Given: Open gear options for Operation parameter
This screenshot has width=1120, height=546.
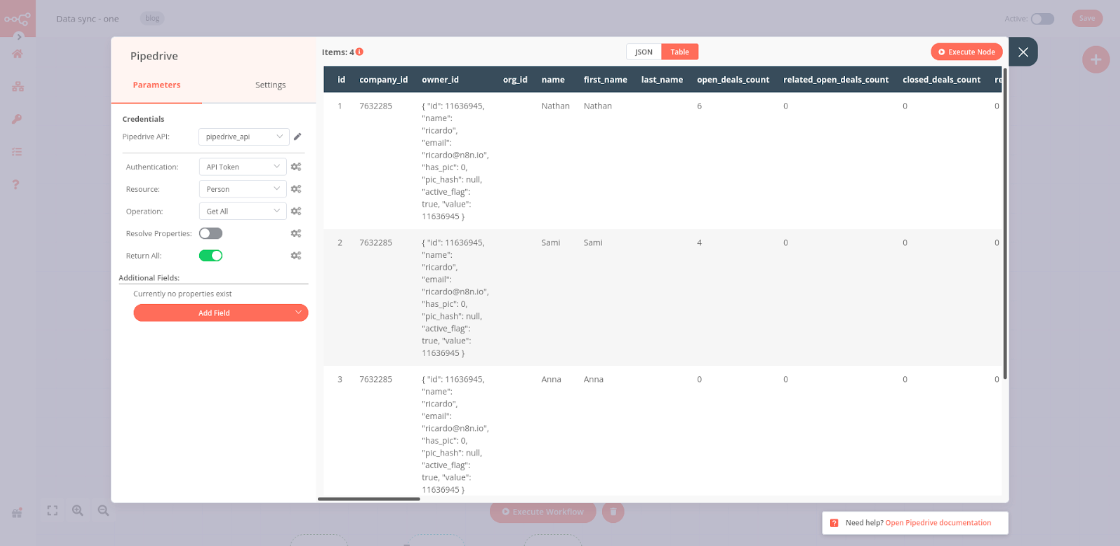Looking at the screenshot, I should (x=296, y=212).
